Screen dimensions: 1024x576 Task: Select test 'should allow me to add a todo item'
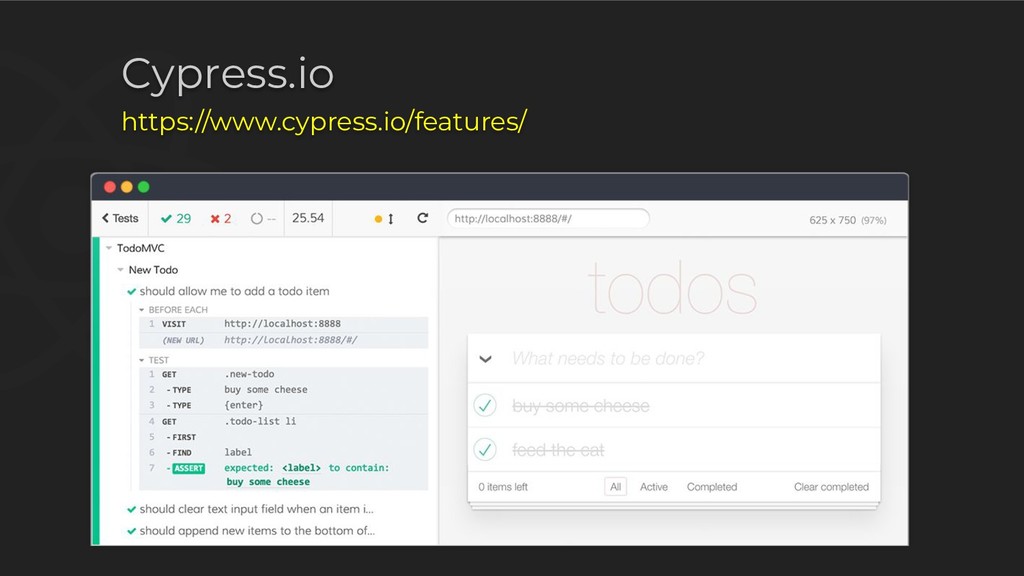tap(234, 291)
